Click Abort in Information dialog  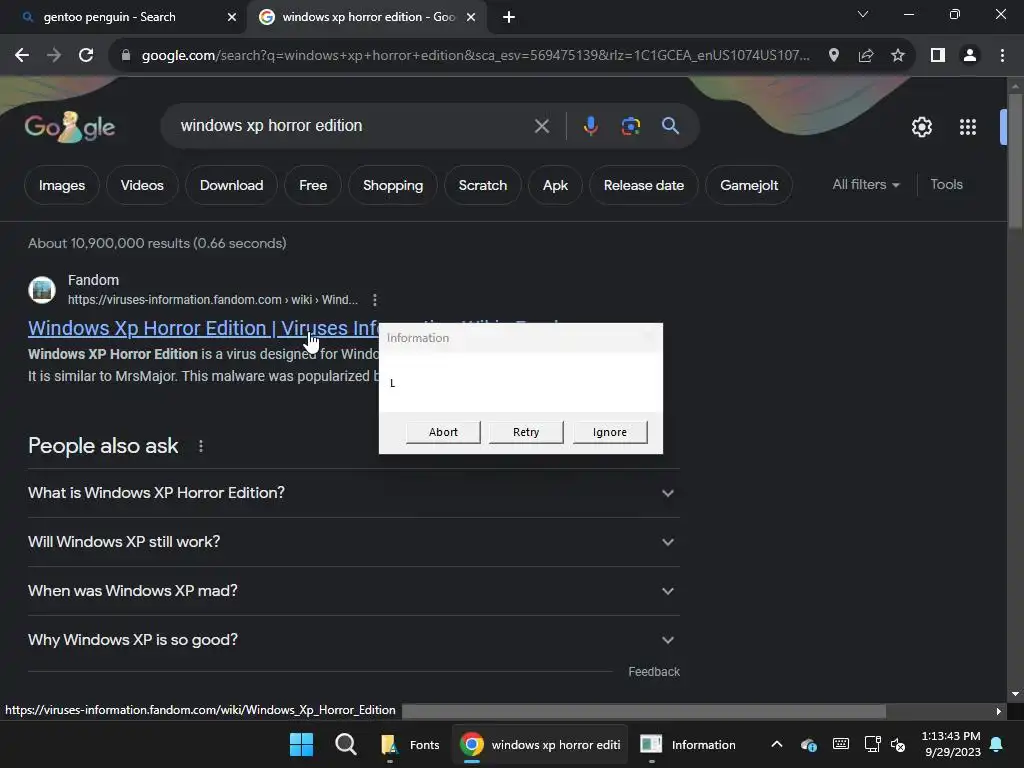pos(443,432)
